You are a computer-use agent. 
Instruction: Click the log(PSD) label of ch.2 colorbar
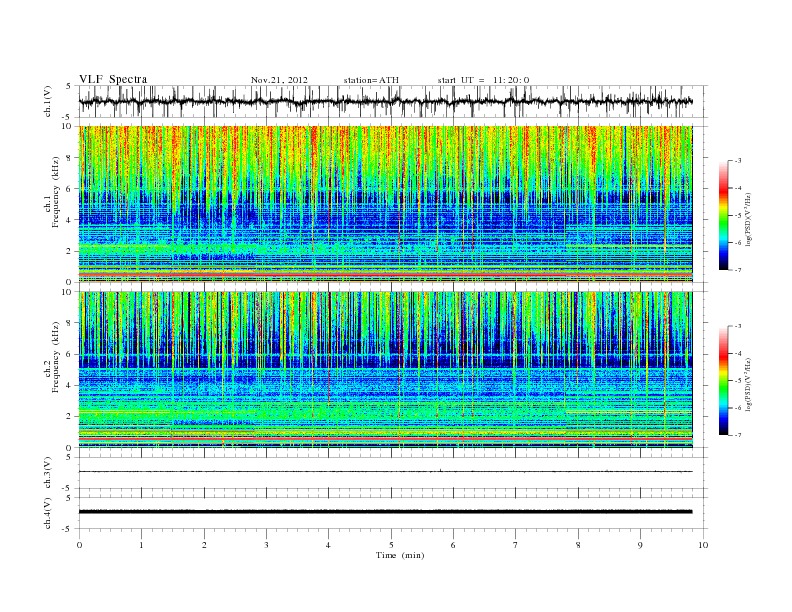coord(749,384)
